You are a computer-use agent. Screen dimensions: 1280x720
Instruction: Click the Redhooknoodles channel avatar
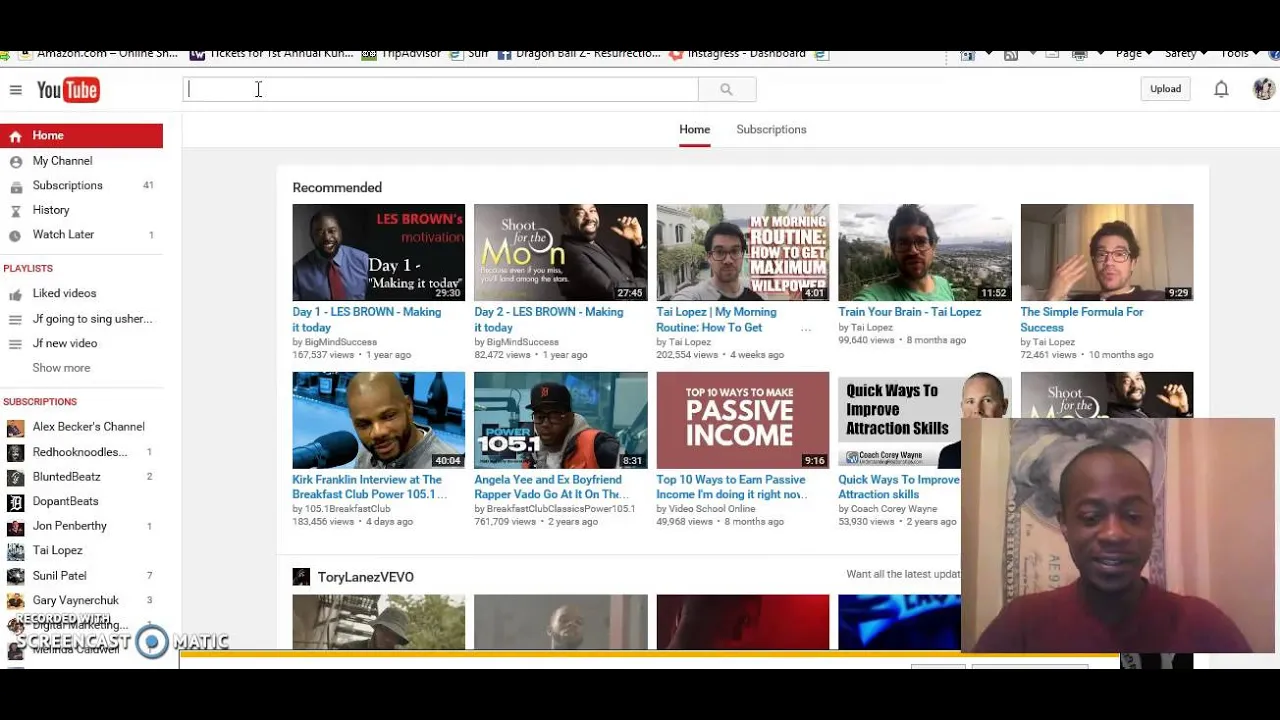tap(15, 453)
